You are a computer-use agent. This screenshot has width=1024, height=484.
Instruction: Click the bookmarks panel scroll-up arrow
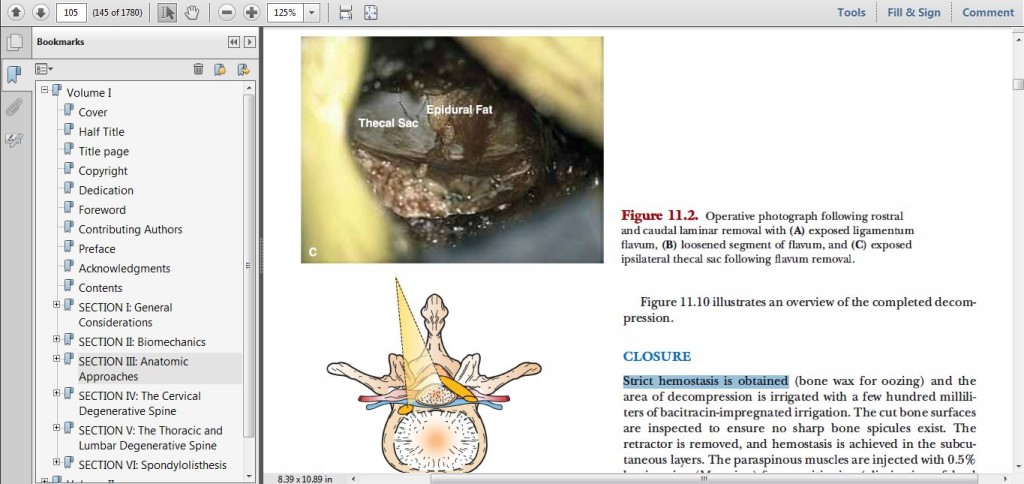click(249, 87)
